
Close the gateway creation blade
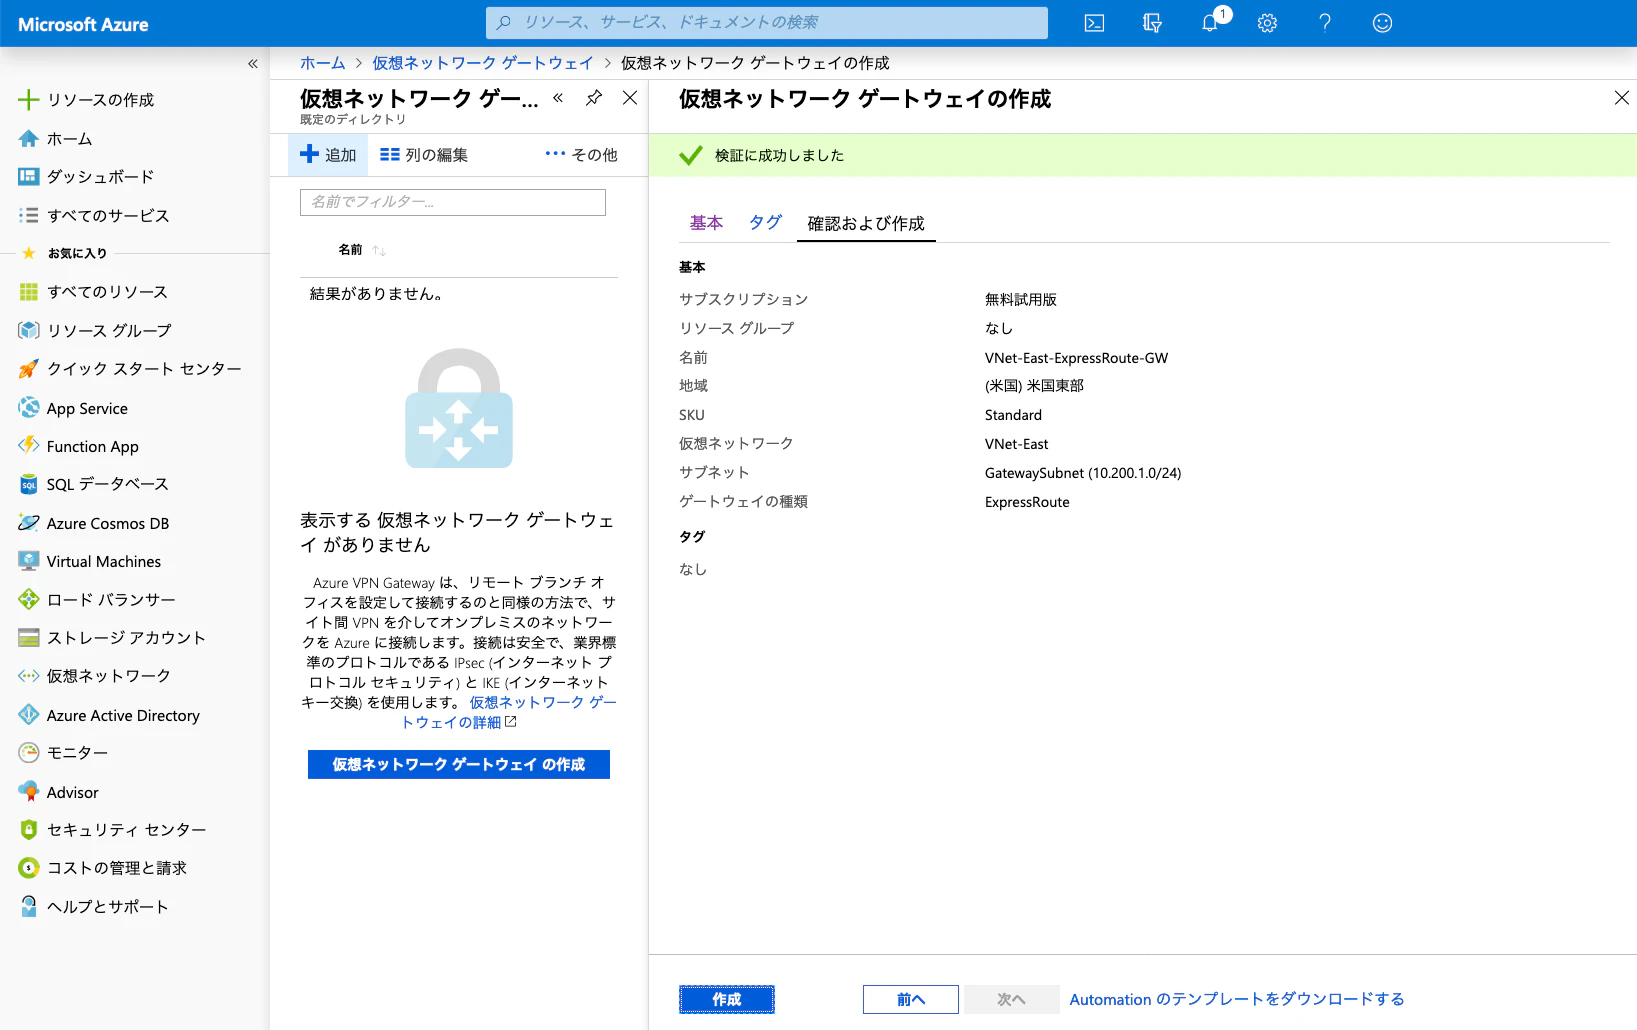coord(1621,98)
